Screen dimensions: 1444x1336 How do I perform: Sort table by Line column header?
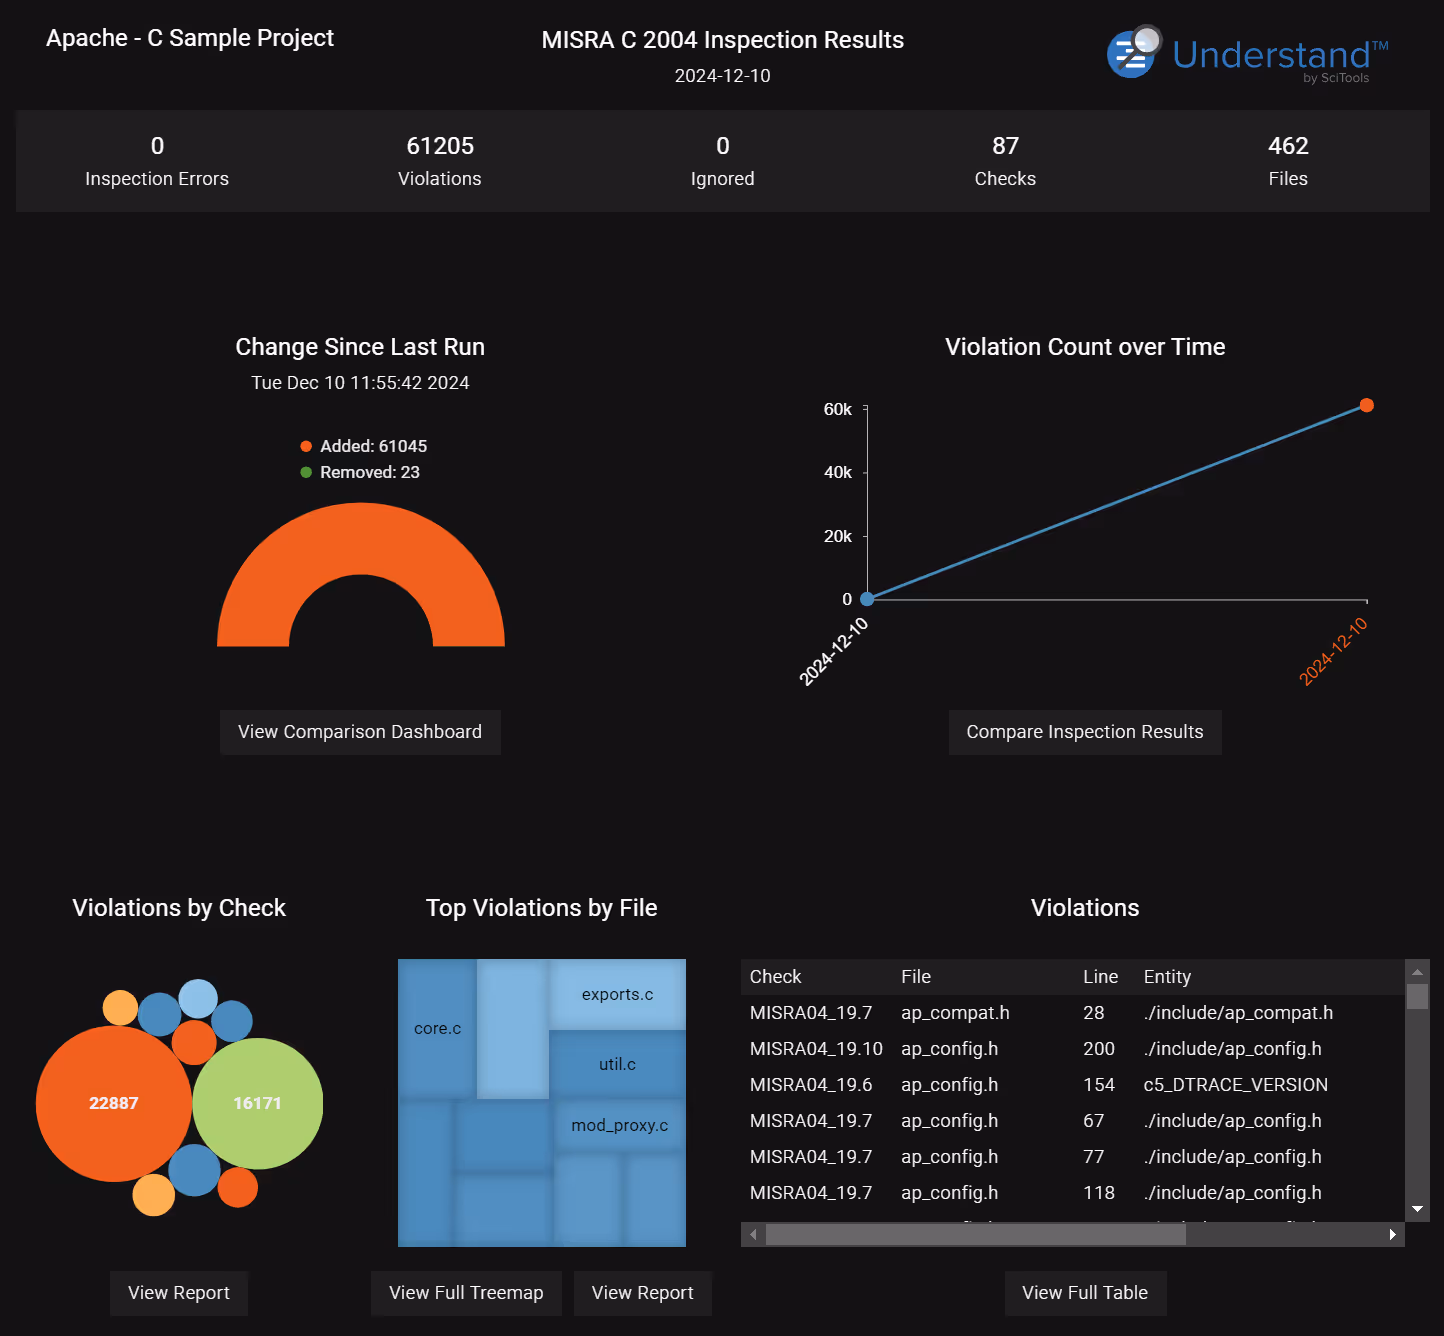click(1100, 977)
